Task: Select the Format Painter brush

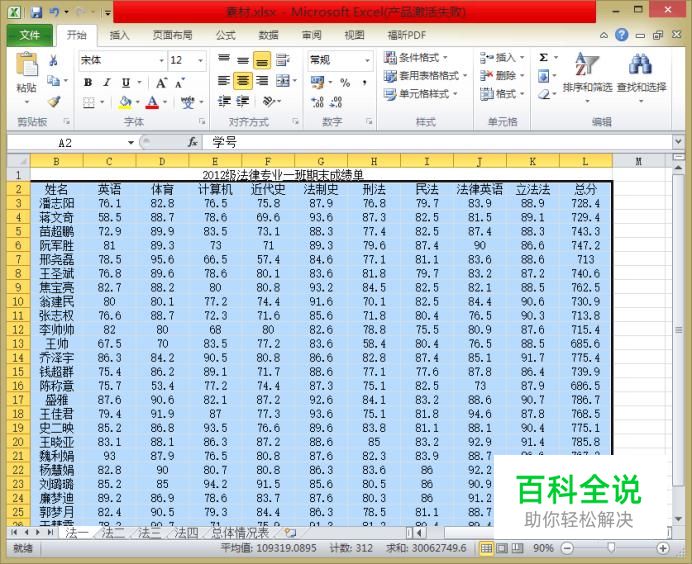Action: tap(54, 102)
